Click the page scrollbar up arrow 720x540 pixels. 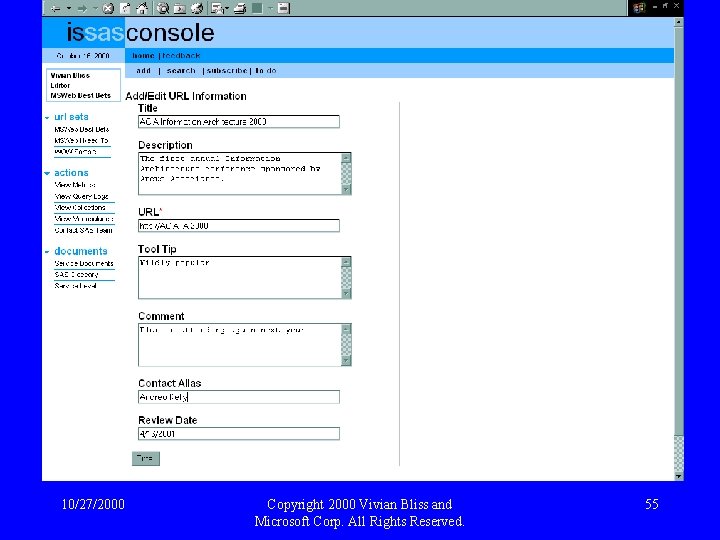pos(678,22)
